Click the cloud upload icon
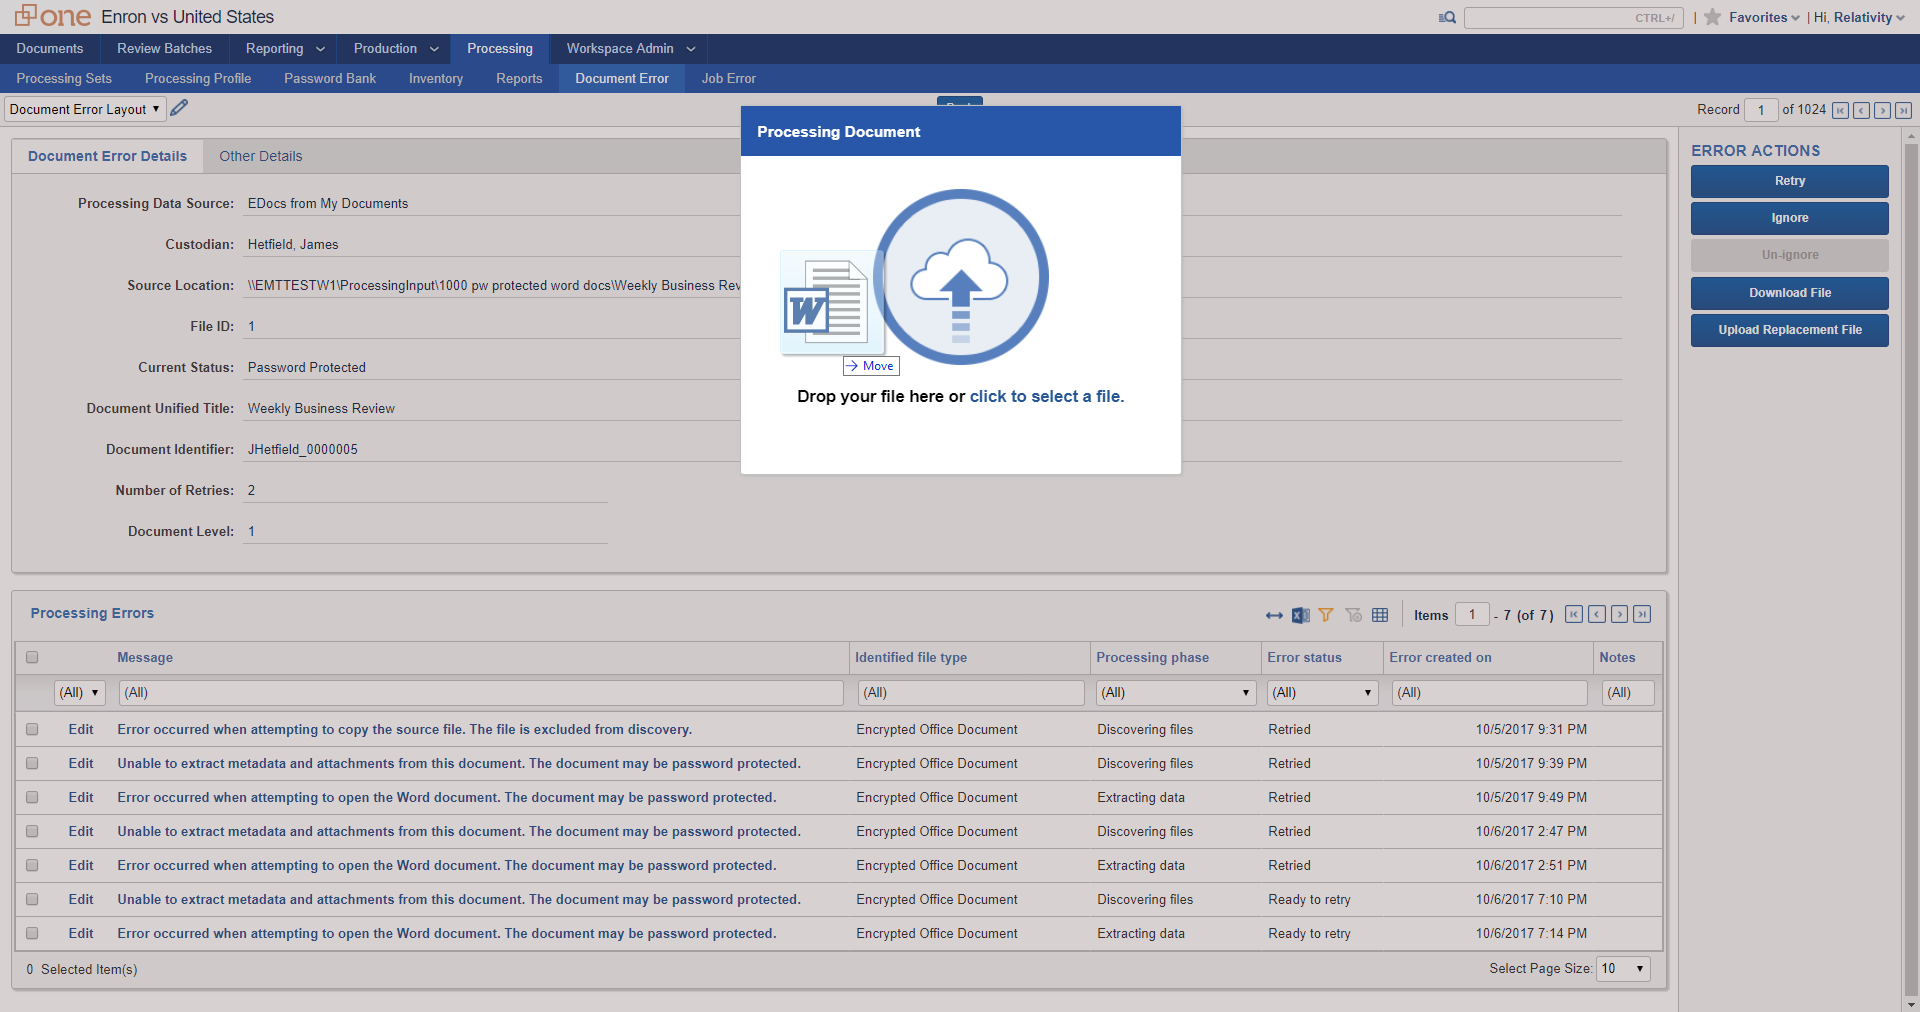This screenshot has height=1012, width=1920. (960, 277)
